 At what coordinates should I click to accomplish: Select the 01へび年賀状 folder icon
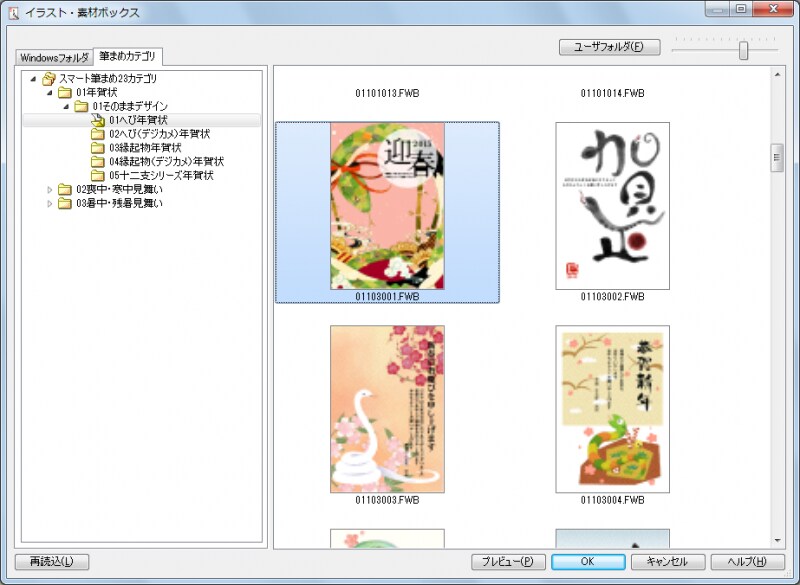pos(97,120)
